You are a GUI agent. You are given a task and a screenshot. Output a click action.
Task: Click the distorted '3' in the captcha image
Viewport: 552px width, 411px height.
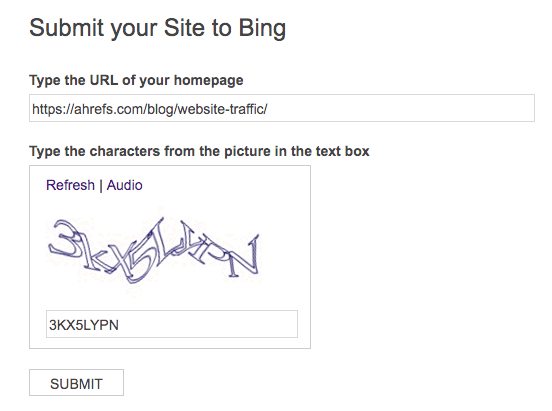pos(65,238)
